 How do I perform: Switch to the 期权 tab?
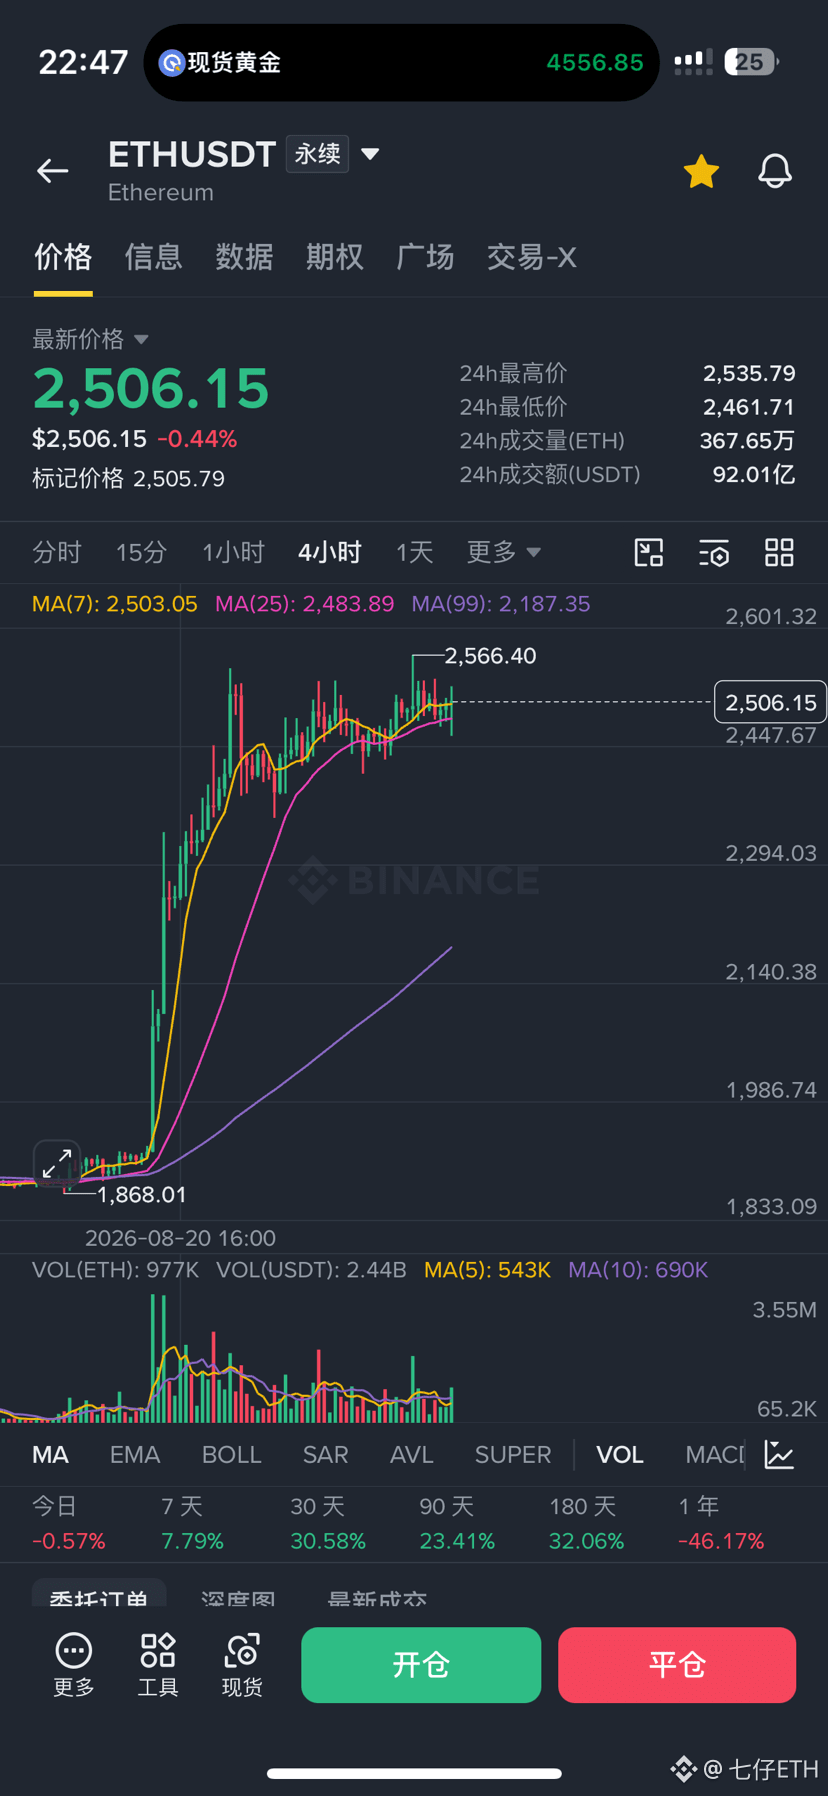(x=334, y=257)
